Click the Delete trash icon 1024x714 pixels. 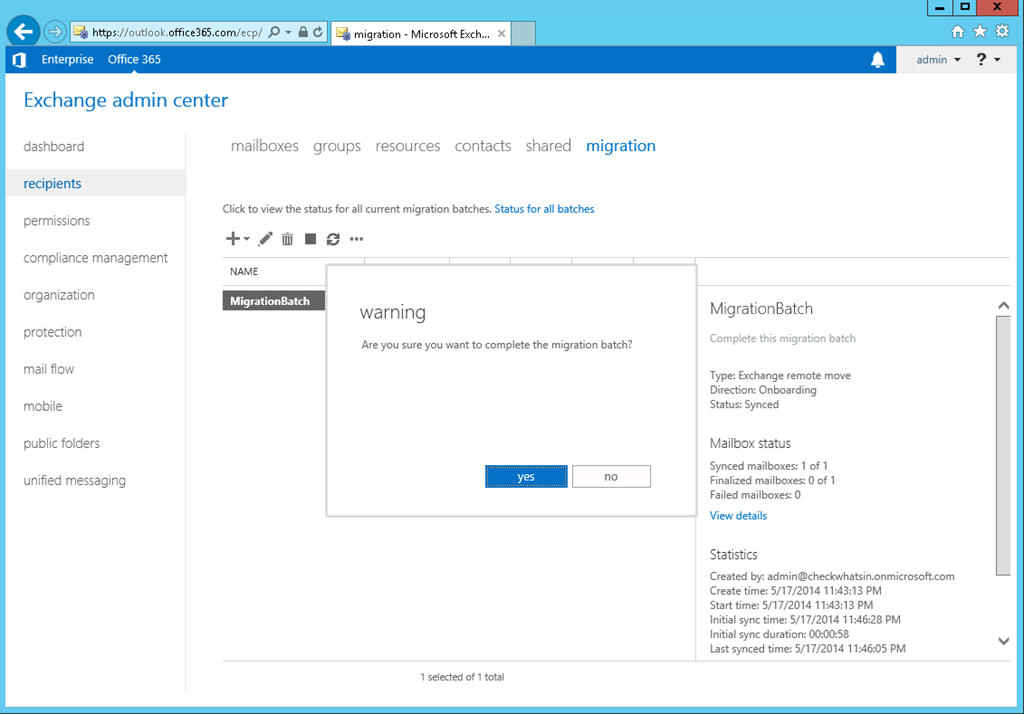tap(287, 239)
